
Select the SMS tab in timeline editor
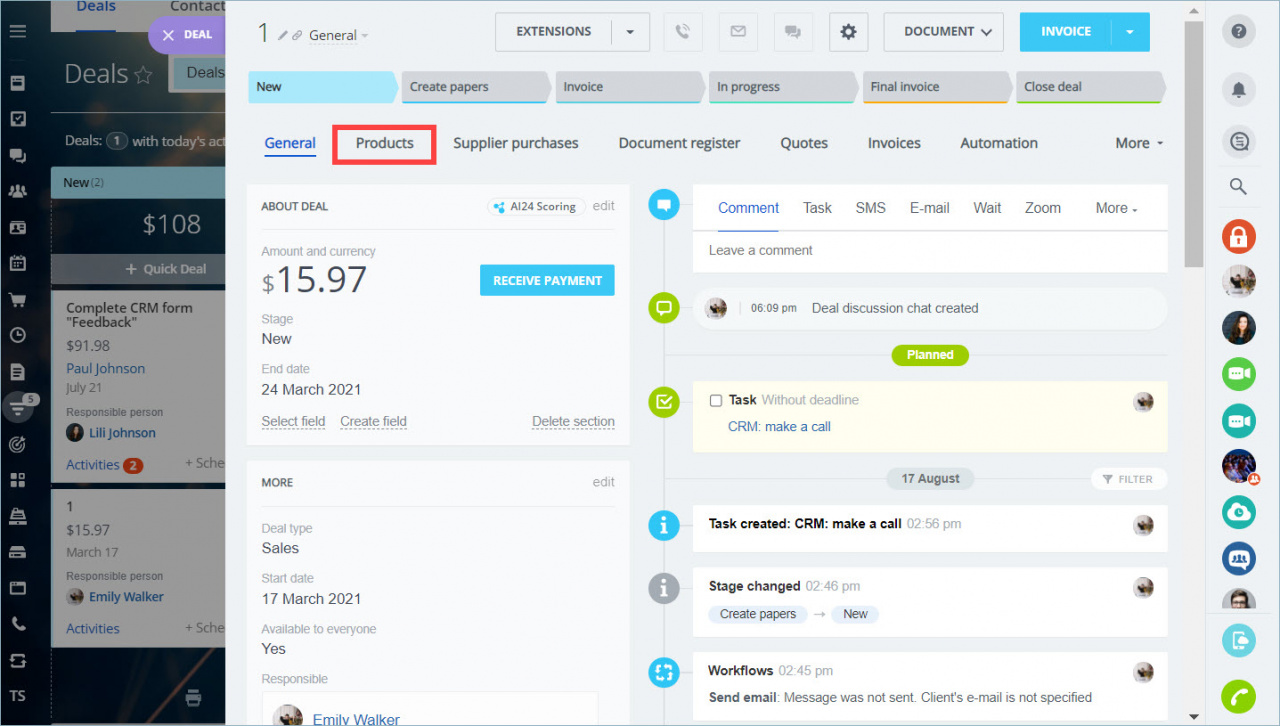(x=871, y=208)
